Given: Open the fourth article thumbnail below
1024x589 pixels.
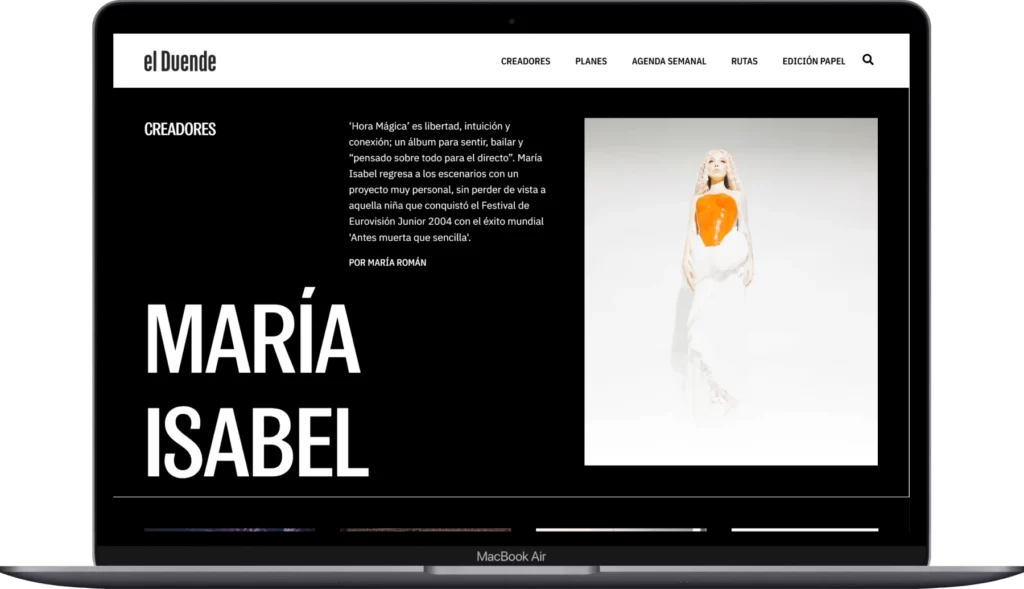Looking at the screenshot, I should click(x=804, y=530).
